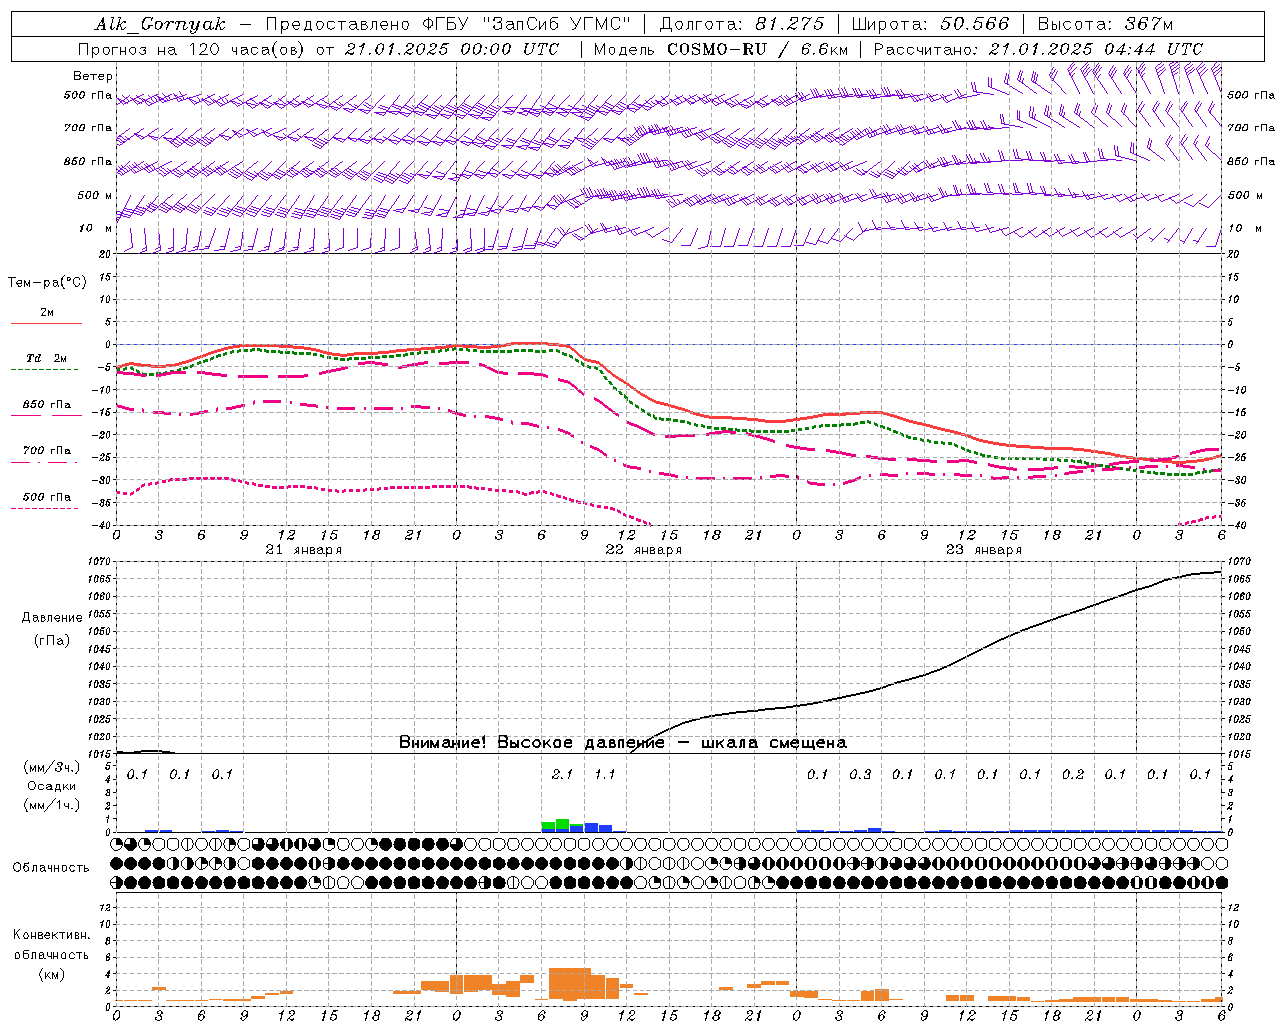
Task: Select forecast start time 21.01.2025 00:00 UTC
Action: tap(452, 49)
